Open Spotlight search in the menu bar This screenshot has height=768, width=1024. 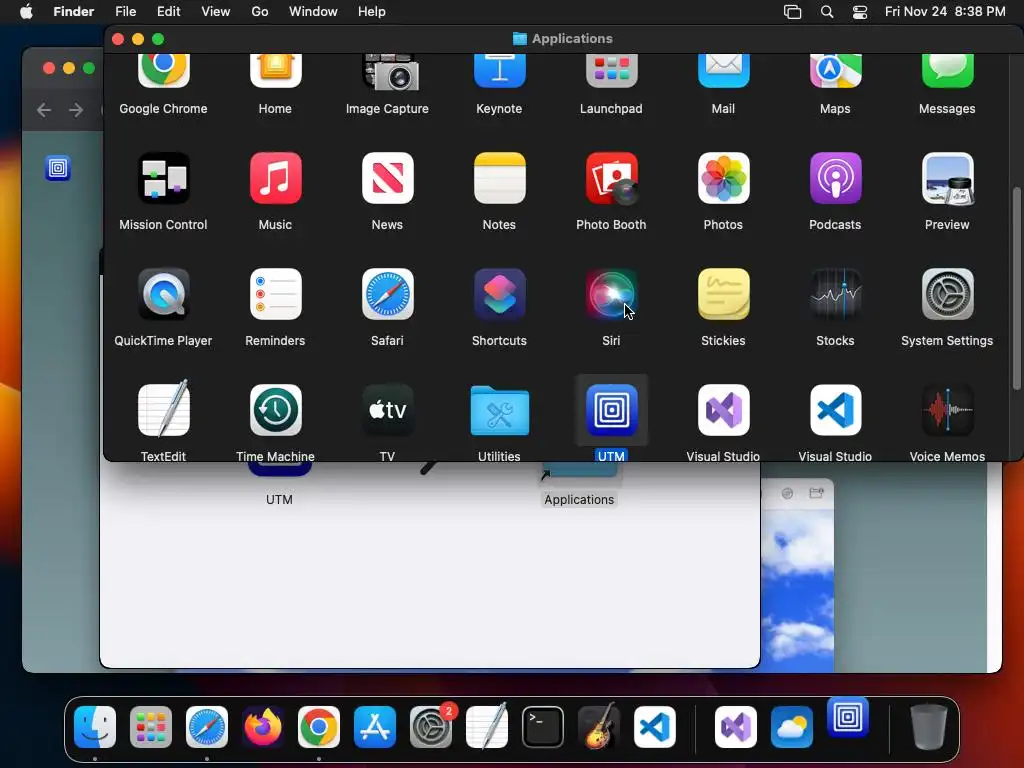[x=827, y=12]
